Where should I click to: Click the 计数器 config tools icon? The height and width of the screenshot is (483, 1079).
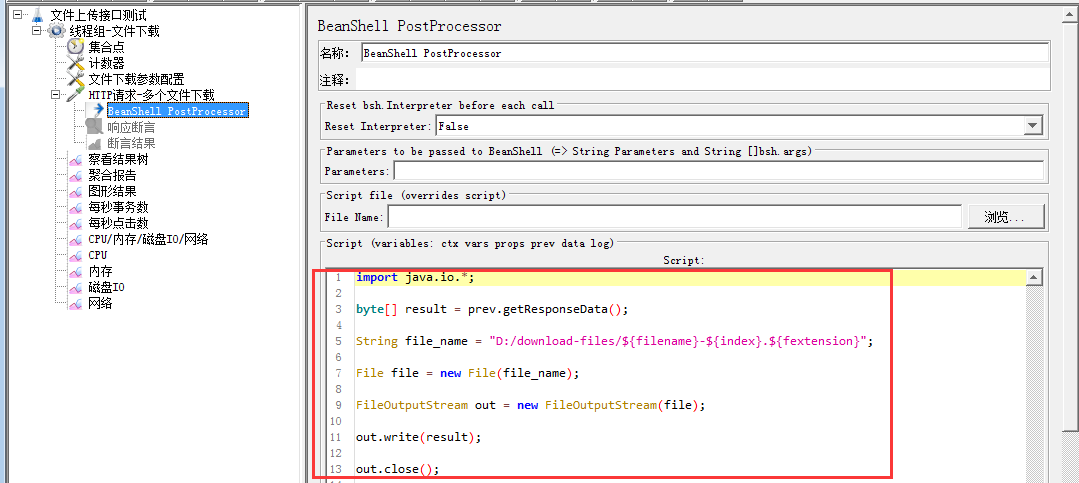[76, 63]
